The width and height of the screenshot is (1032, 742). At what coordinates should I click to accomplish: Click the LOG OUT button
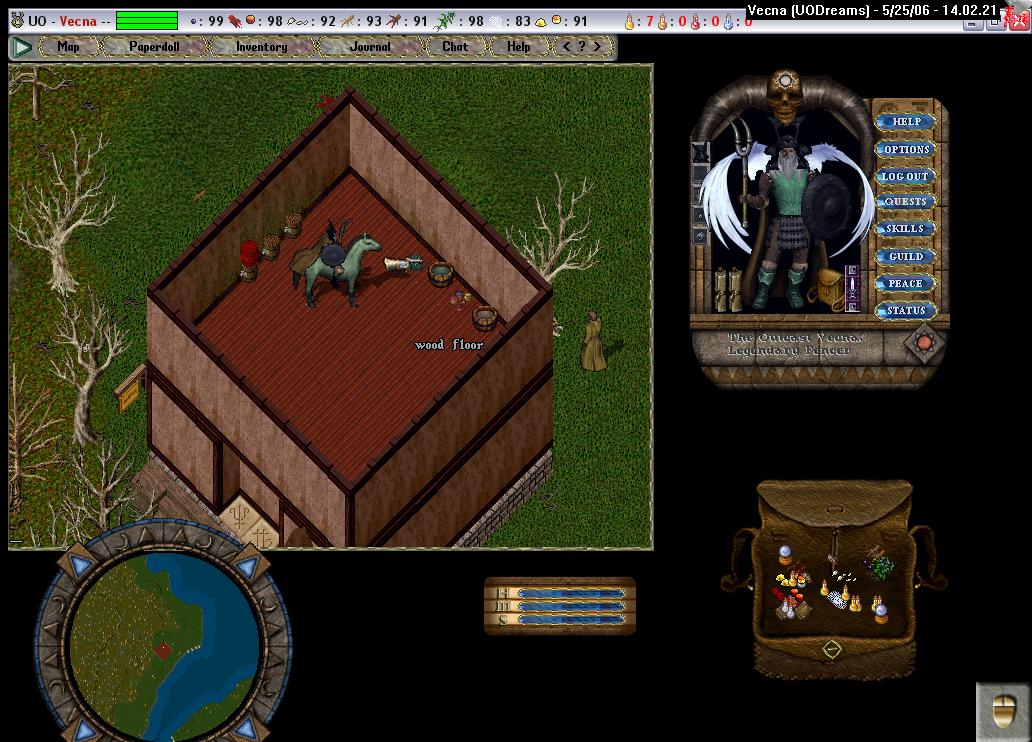coord(906,176)
